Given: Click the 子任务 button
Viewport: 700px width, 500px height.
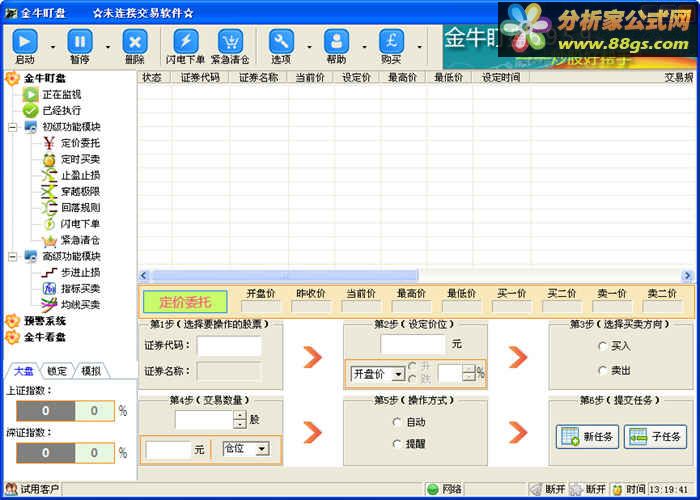Looking at the screenshot, I should [x=655, y=437].
